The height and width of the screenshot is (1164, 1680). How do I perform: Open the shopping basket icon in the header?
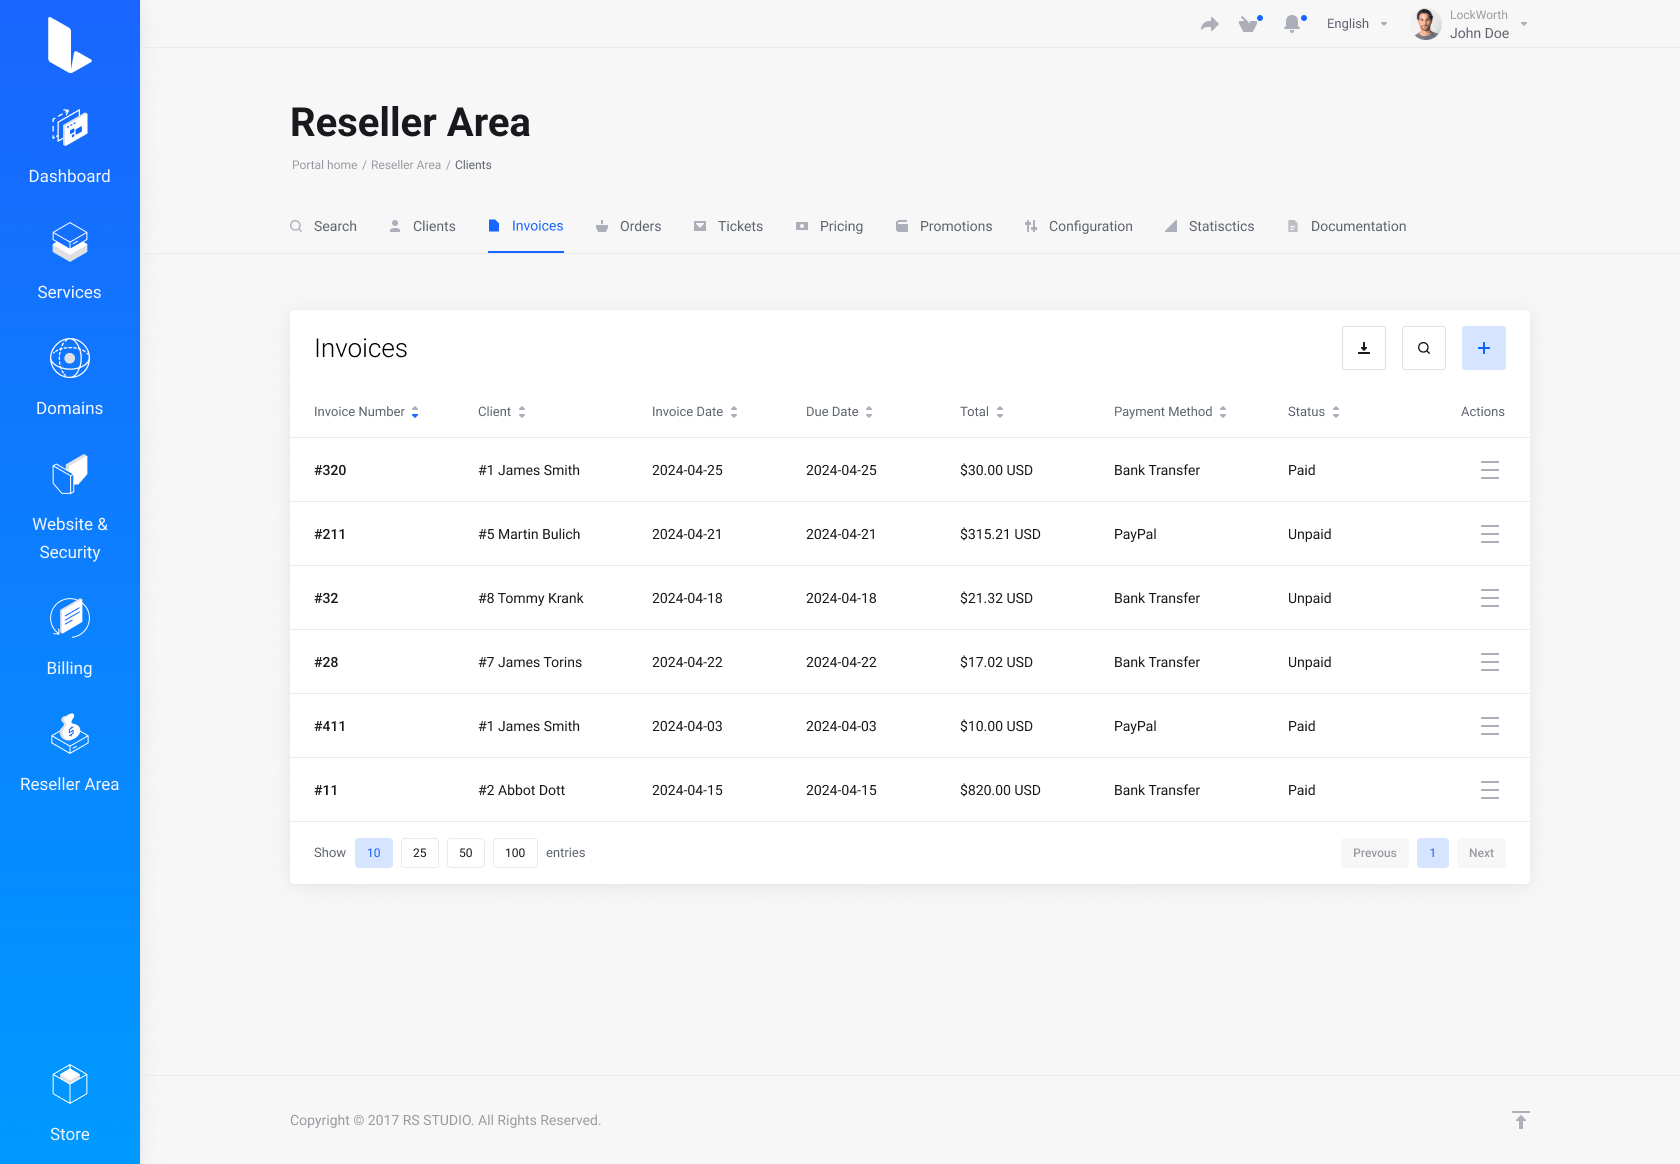coord(1249,24)
